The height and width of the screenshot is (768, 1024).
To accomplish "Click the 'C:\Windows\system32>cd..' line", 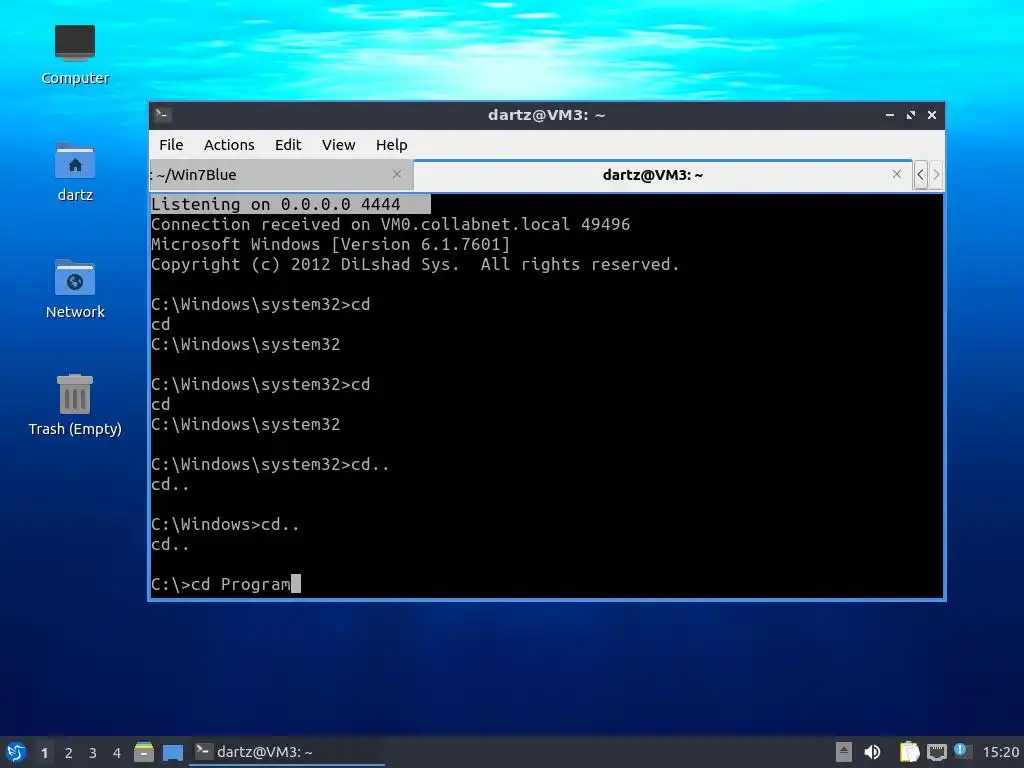I will coord(270,464).
